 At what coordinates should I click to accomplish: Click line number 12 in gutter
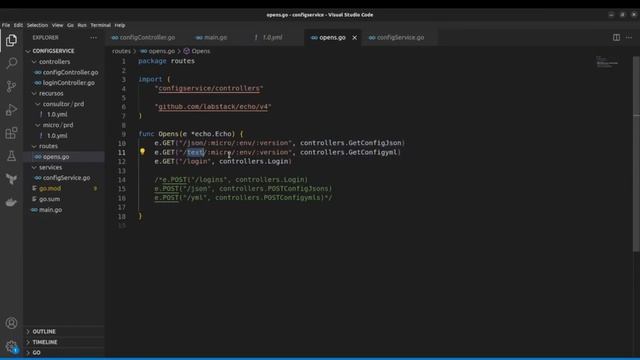122,162
